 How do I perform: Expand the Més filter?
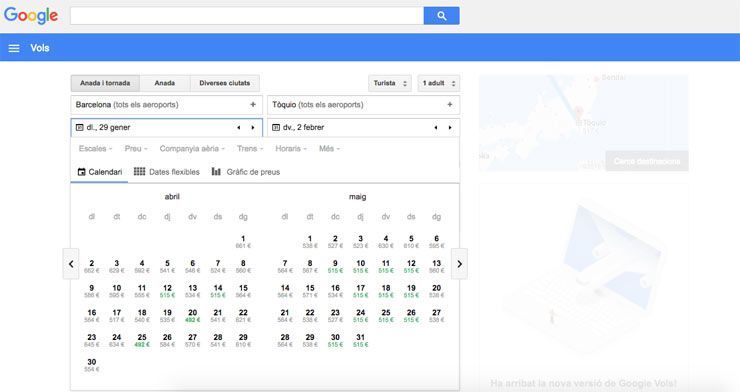coord(329,149)
